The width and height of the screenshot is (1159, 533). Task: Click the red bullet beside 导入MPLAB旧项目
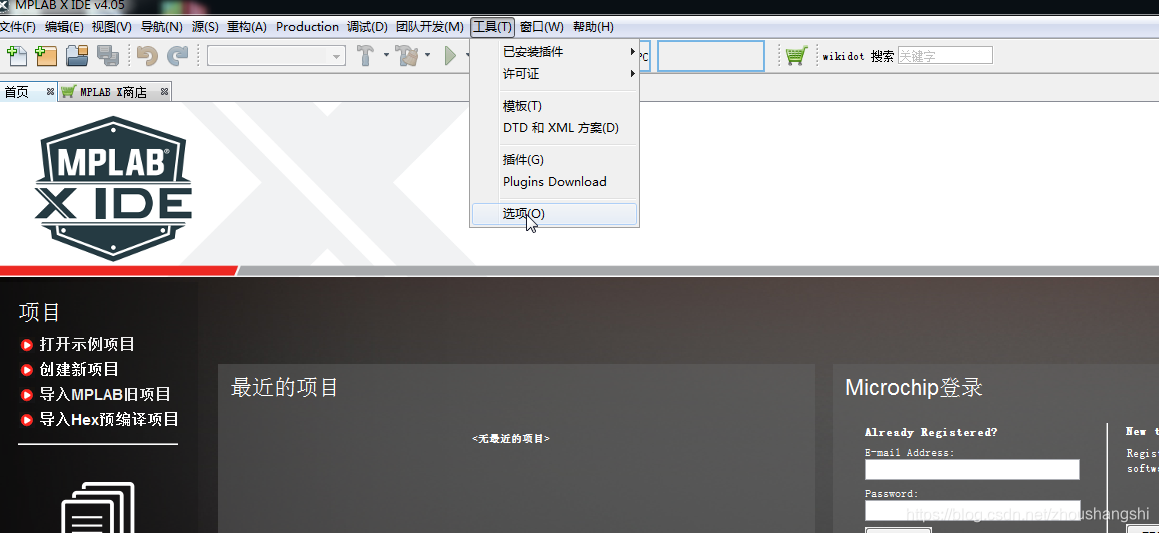[x=27, y=395]
